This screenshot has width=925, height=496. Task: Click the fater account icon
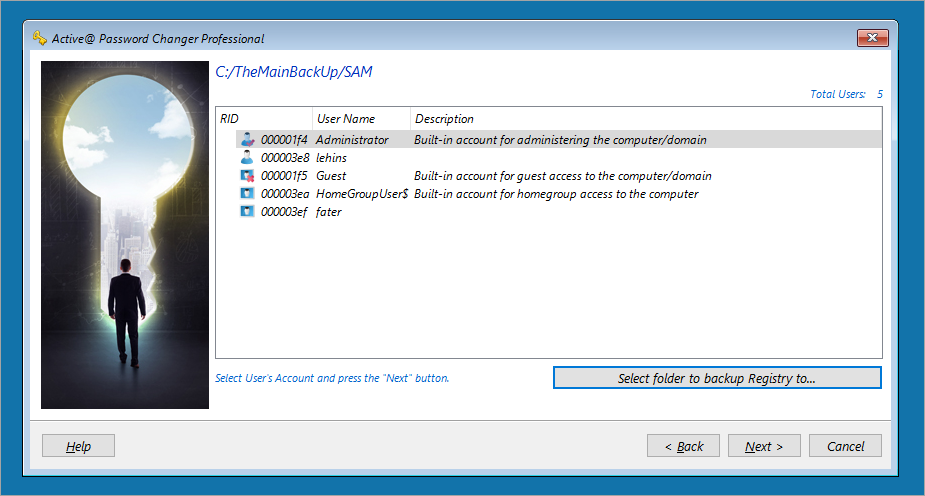click(x=247, y=211)
